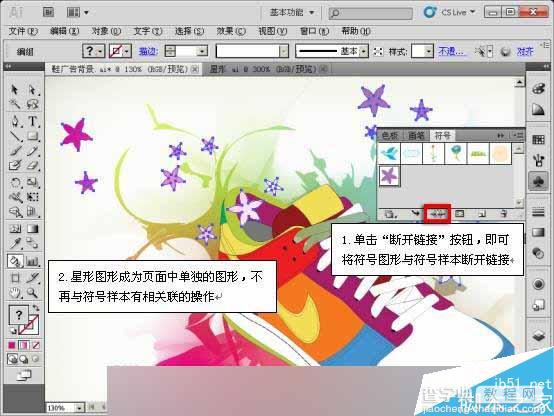Select the Artboard tool

pyautogui.click(x=14, y=278)
